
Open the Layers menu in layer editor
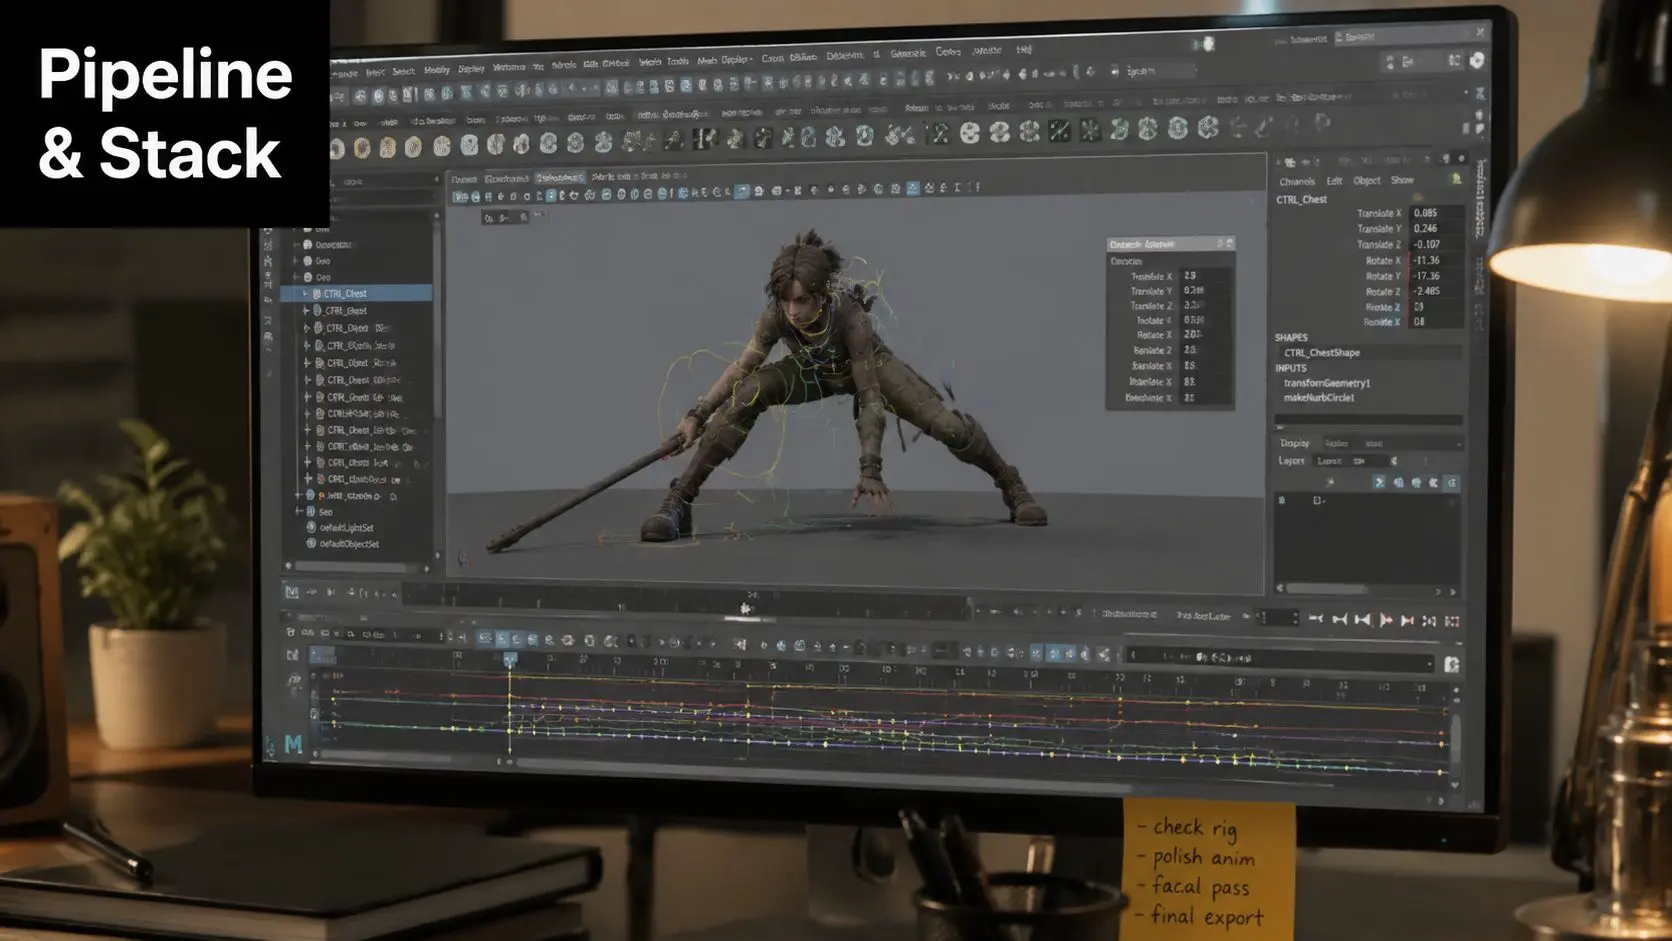point(1291,461)
